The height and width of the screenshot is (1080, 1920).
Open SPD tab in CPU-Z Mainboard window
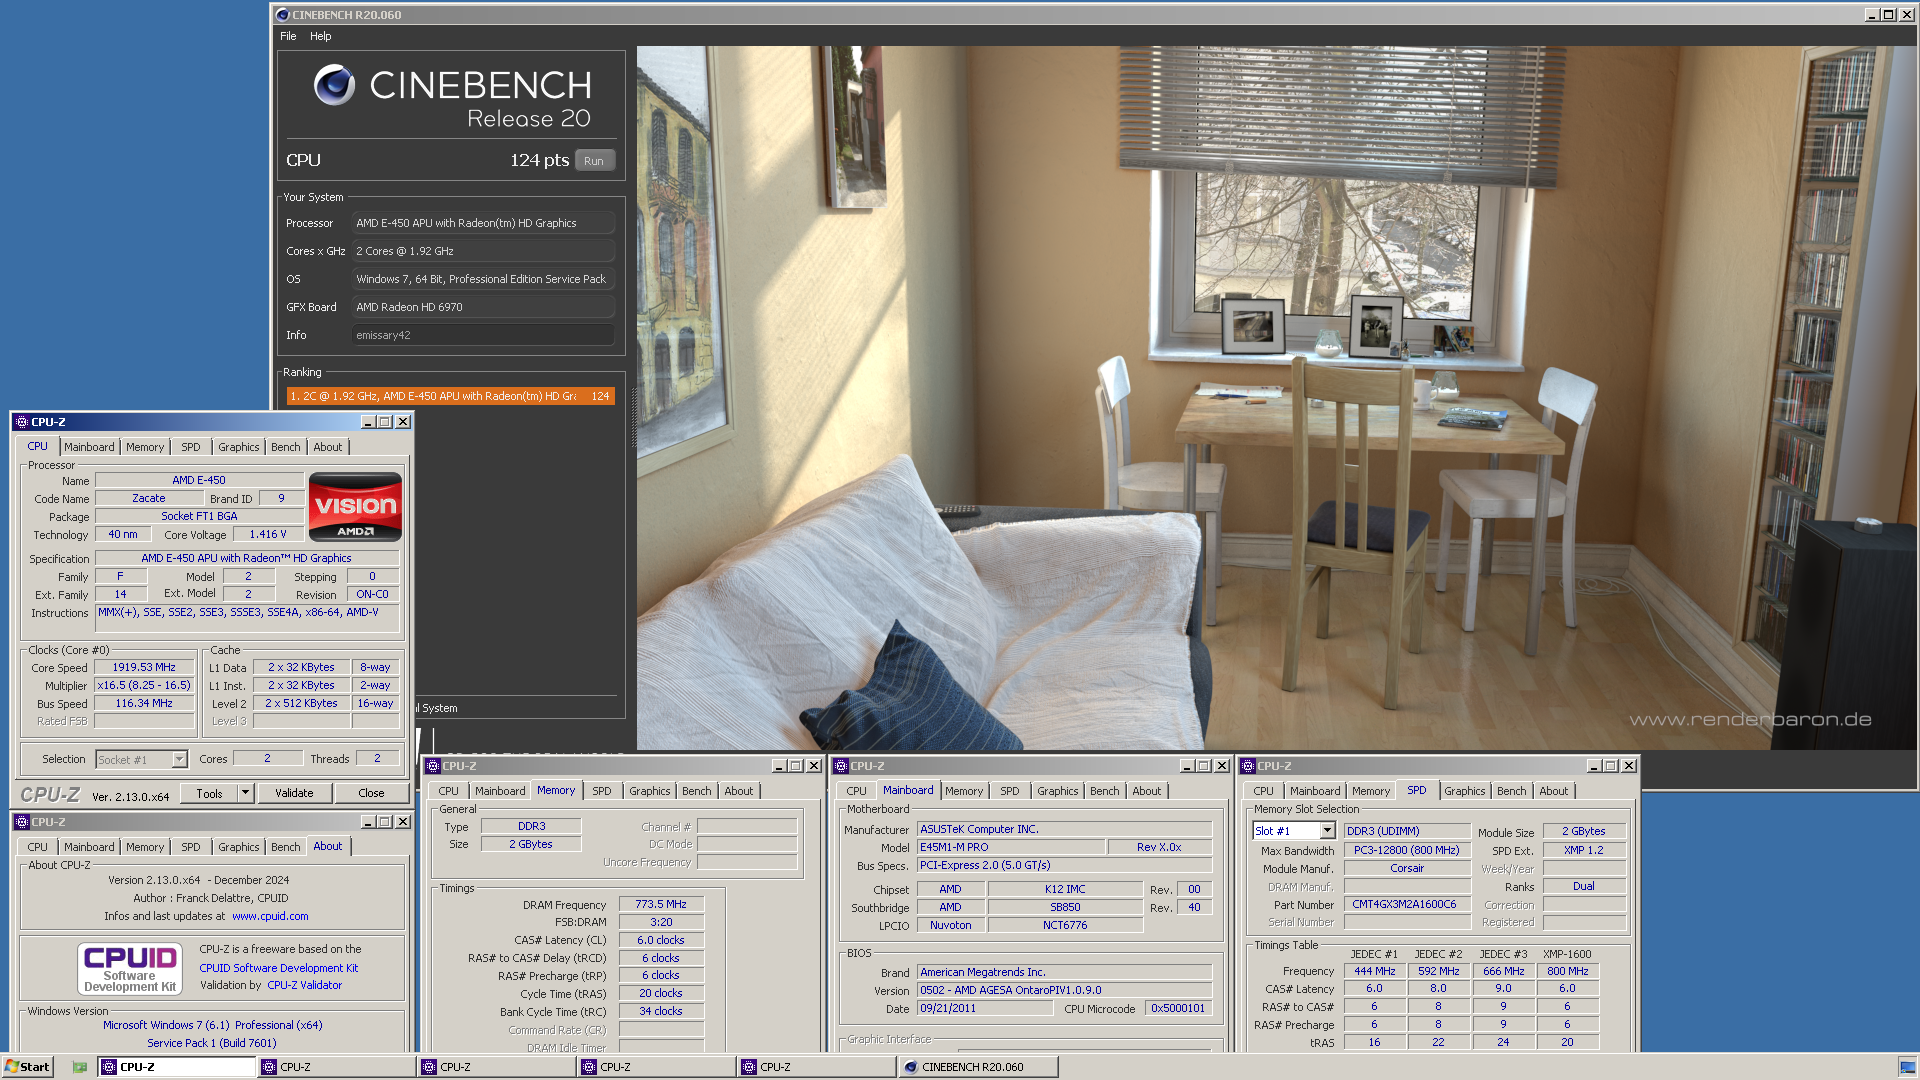[x=1010, y=791]
